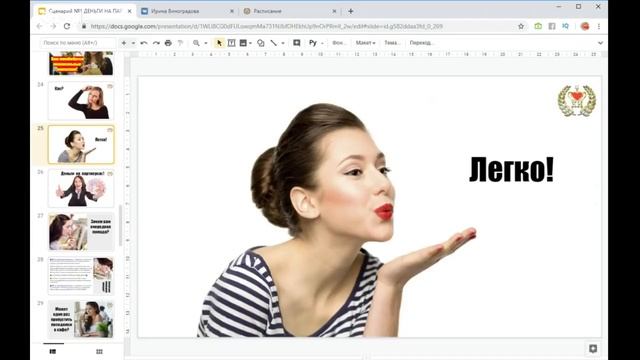Select the line tool
This screenshot has height=360, width=640.
pos(273,43)
